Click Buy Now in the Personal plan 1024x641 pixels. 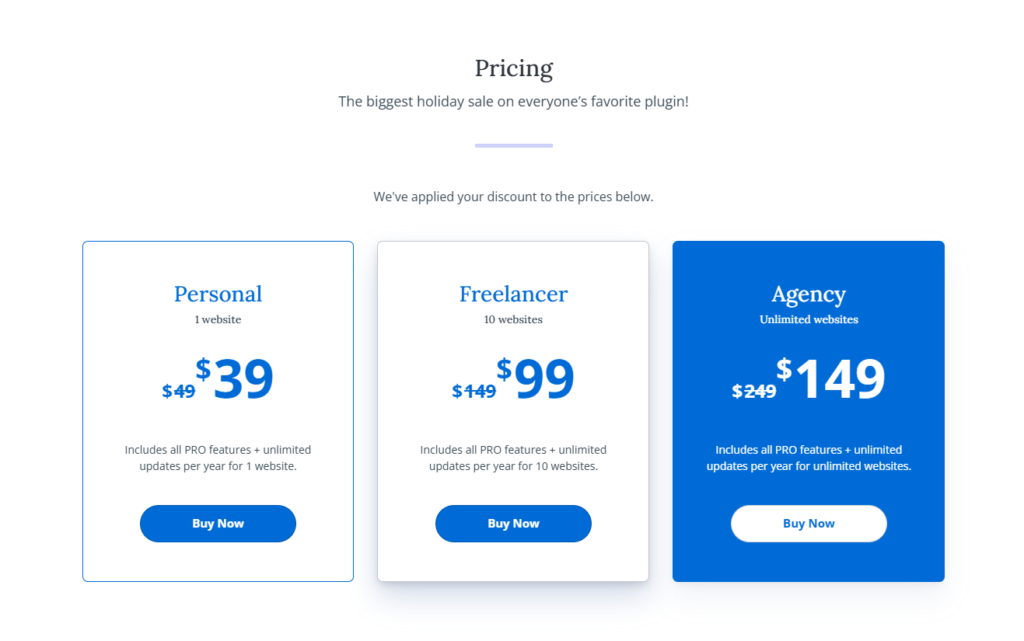click(218, 524)
